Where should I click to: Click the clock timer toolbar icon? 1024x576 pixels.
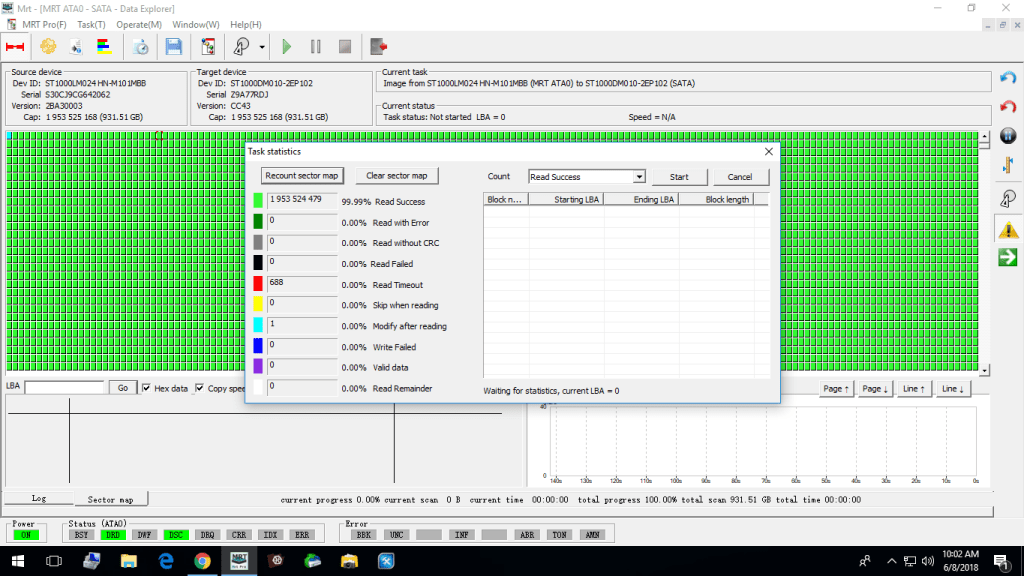(141, 46)
